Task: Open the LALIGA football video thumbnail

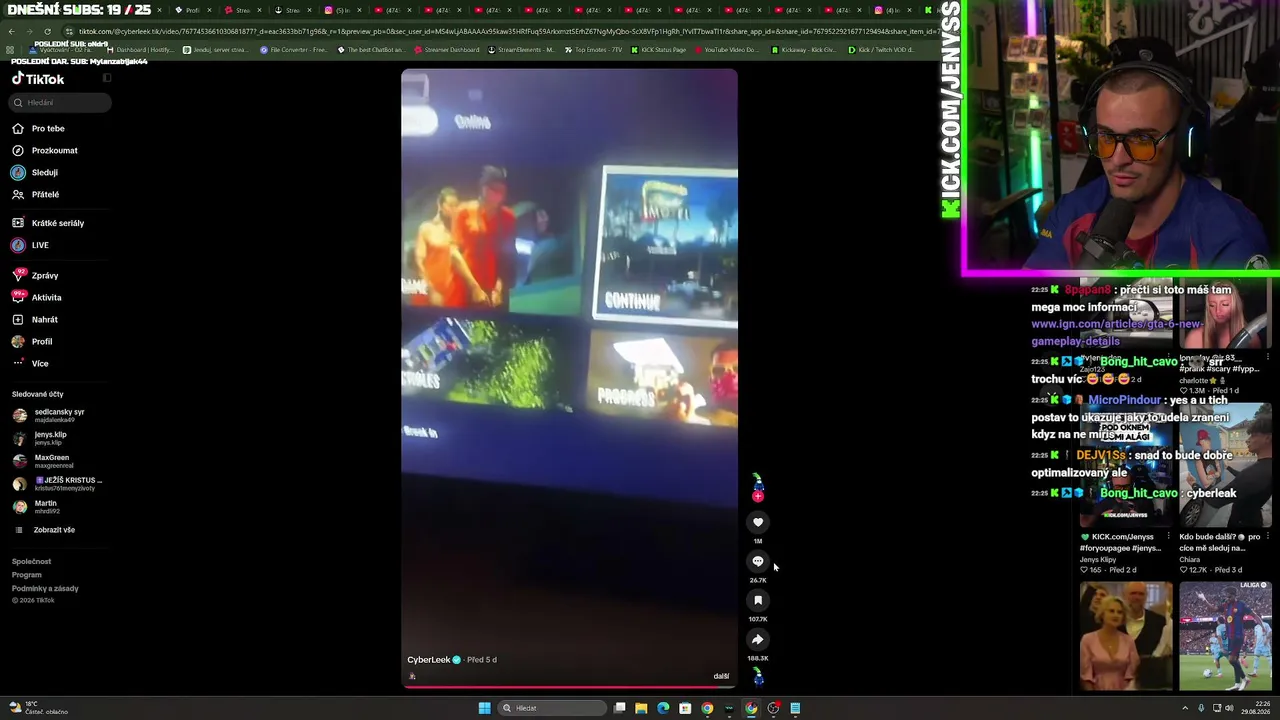Action: [1225, 636]
